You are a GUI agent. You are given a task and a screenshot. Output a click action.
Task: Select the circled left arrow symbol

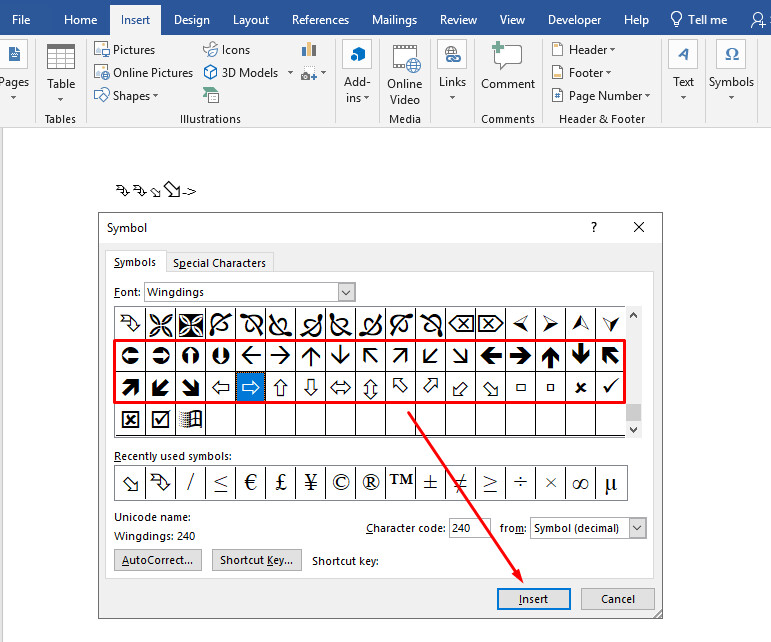(130, 355)
